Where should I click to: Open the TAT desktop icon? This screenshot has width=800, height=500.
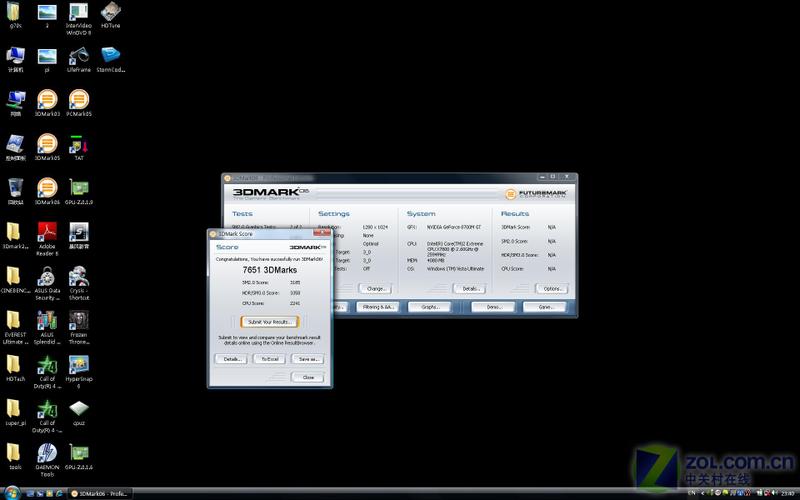click(79, 148)
